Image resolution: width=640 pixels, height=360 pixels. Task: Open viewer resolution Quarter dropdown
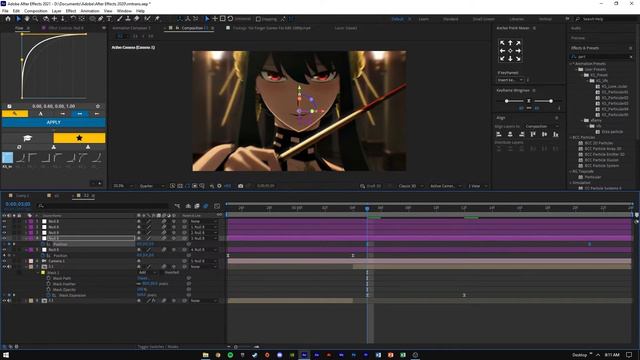tap(152, 186)
